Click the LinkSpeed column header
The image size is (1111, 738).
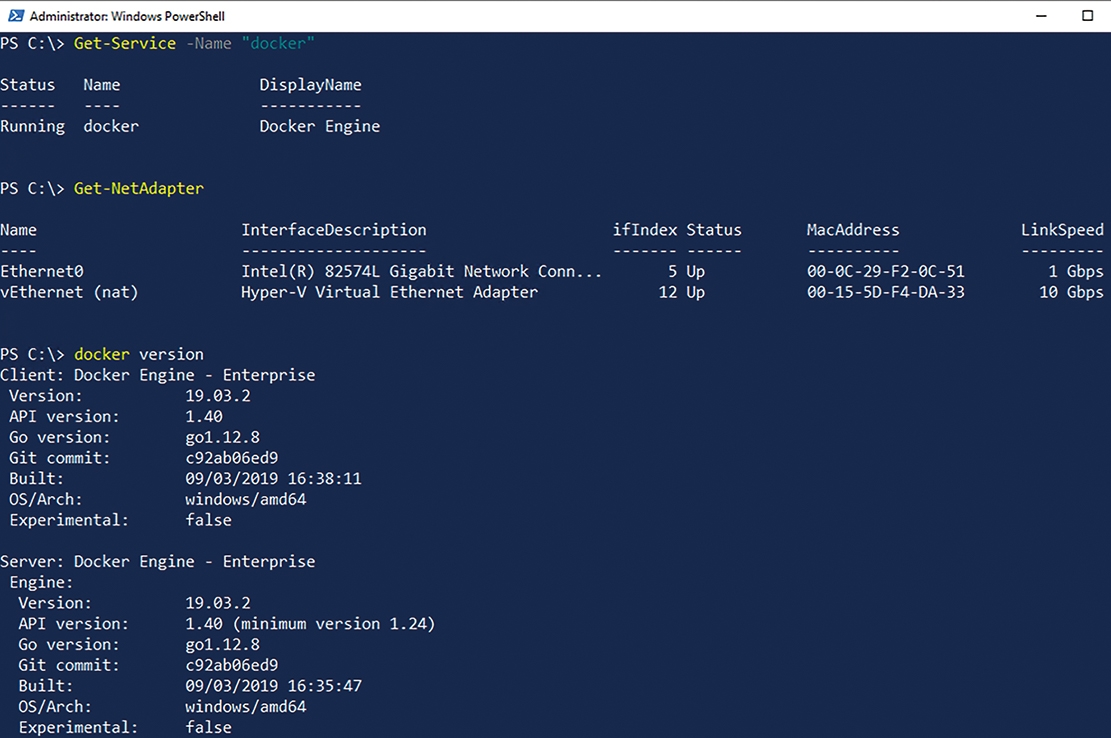[1062, 230]
